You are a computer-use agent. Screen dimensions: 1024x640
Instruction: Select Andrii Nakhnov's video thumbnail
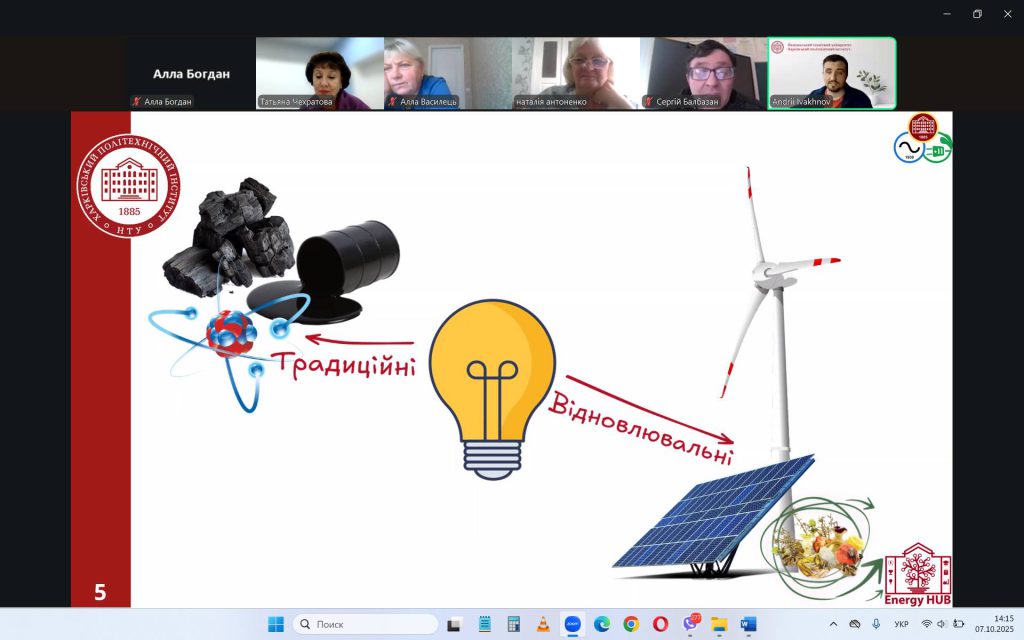(x=832, y=73)
